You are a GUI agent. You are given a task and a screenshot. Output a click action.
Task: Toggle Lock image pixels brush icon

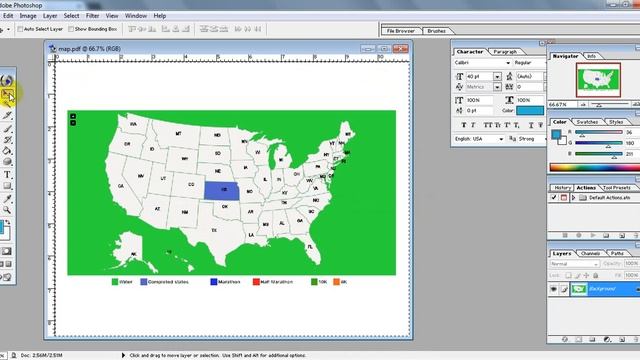click(x=577, y=276)
